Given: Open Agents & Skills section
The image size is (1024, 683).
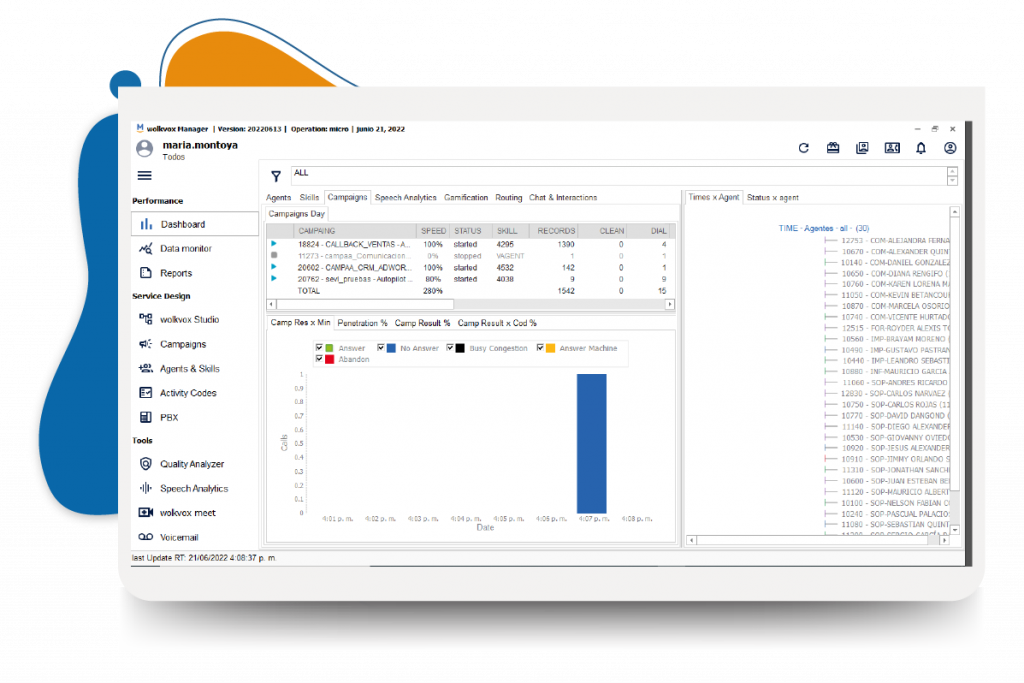Looking at the screenshot, I should pos(189,368).
